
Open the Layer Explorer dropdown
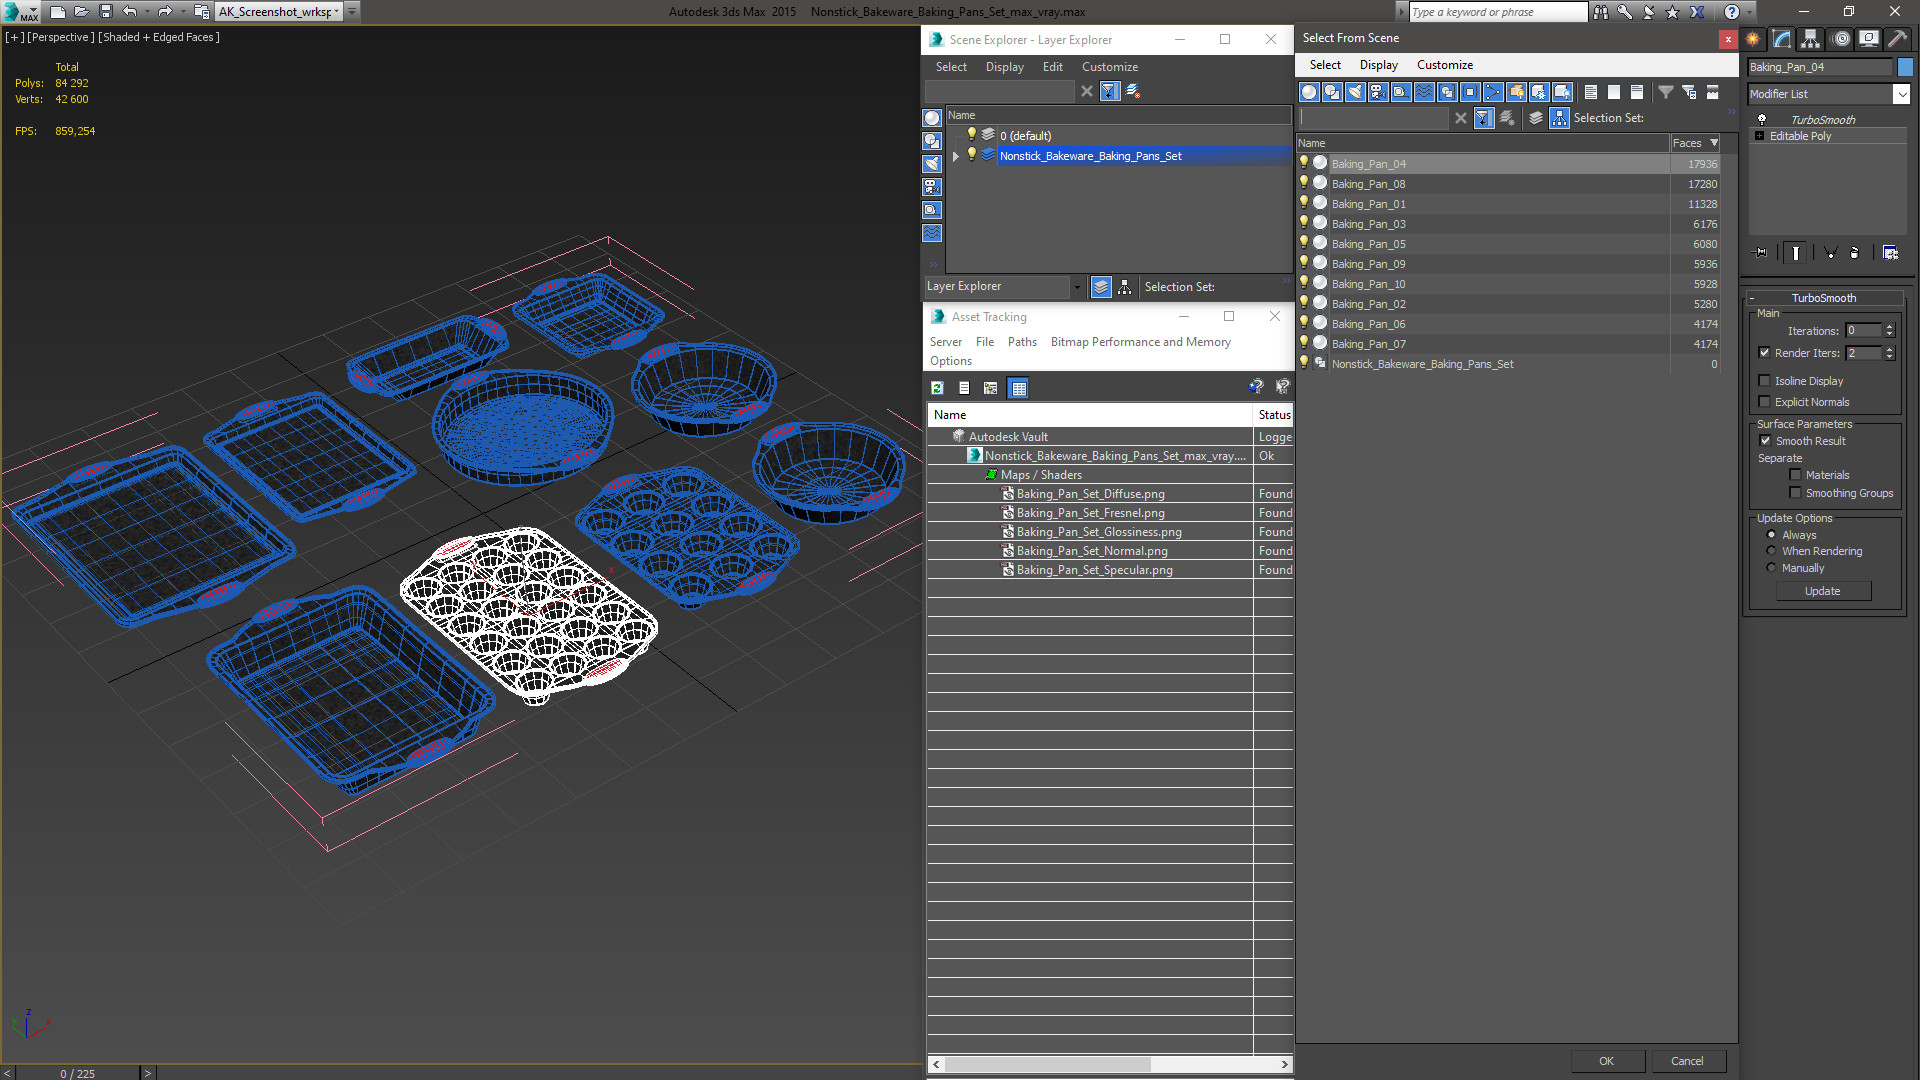(1077, 287)
